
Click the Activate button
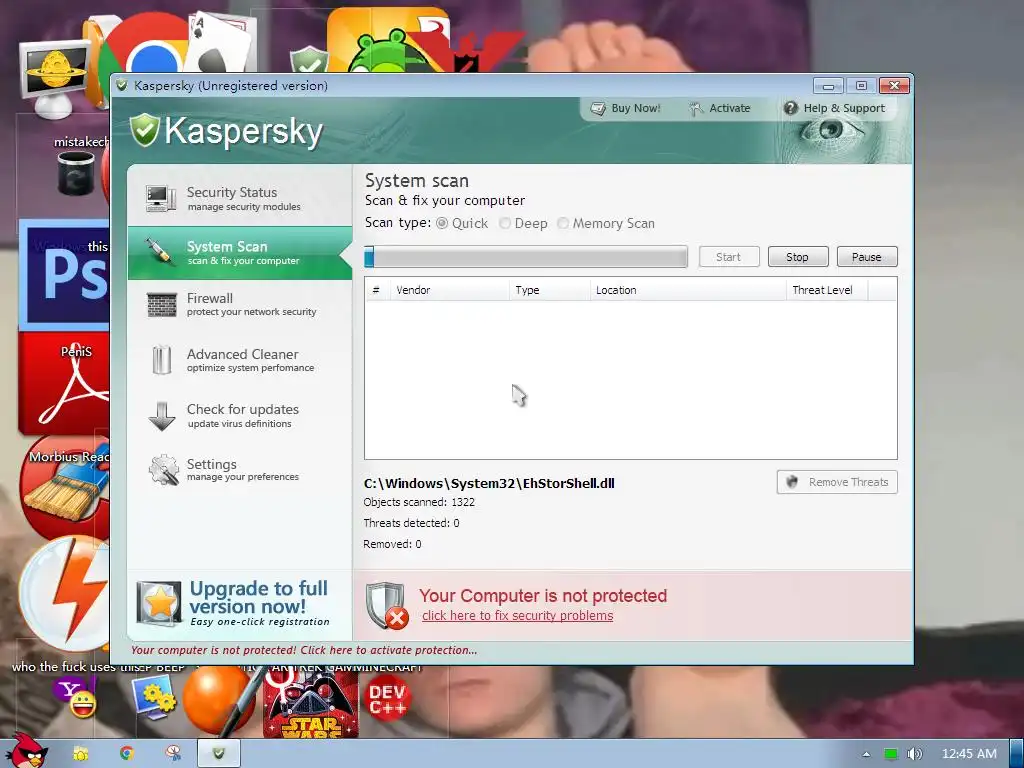(x=720, y=108)
